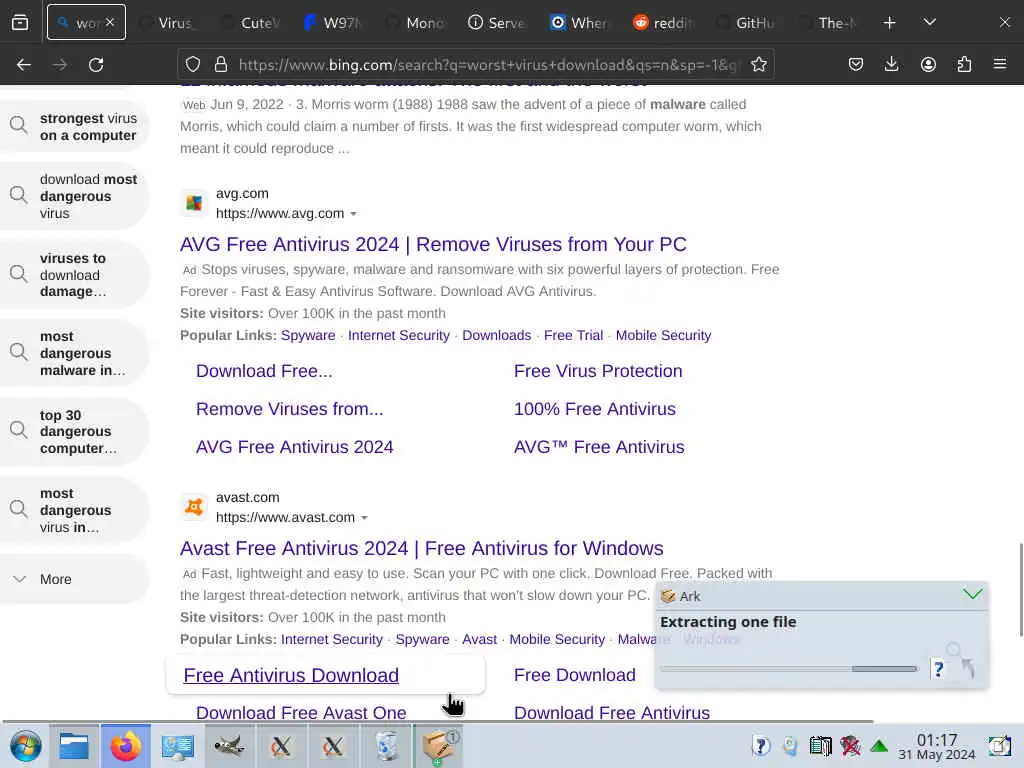The width and height of the screenshot is (1024, 768).
Task: Open 'Remove Viruses from...' sitelink
Action: tap(289, 409)
